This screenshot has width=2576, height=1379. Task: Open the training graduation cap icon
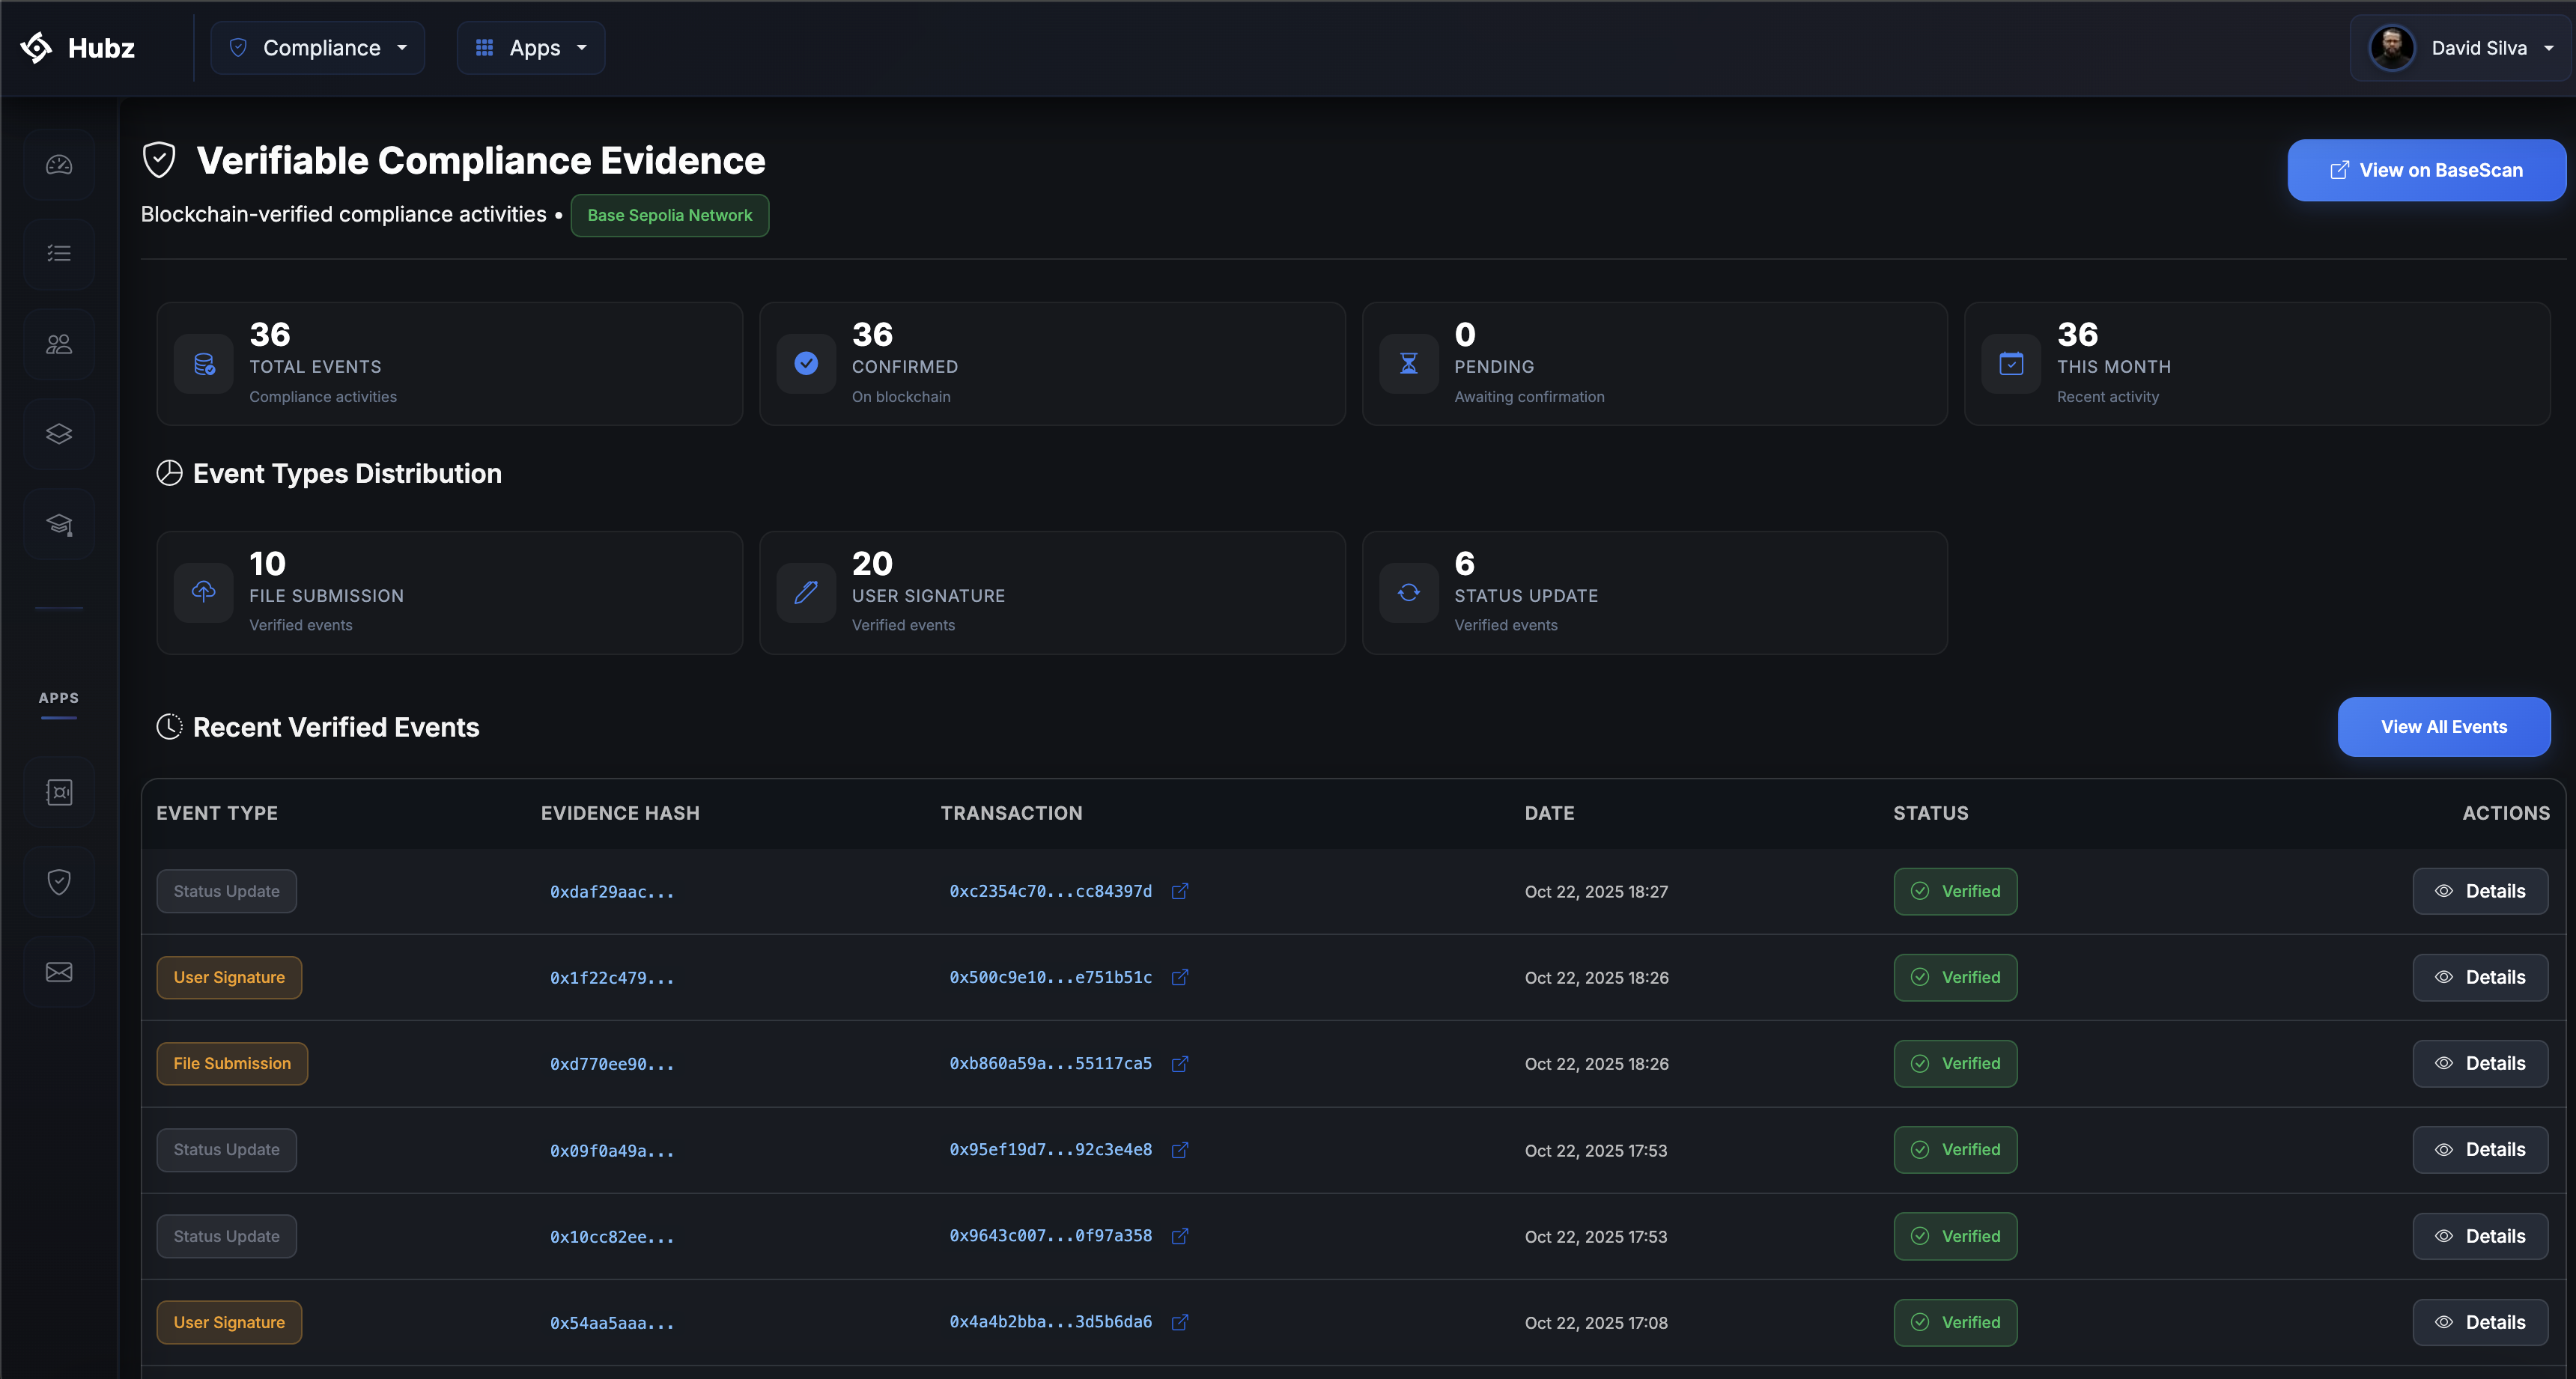click(58, 523)
